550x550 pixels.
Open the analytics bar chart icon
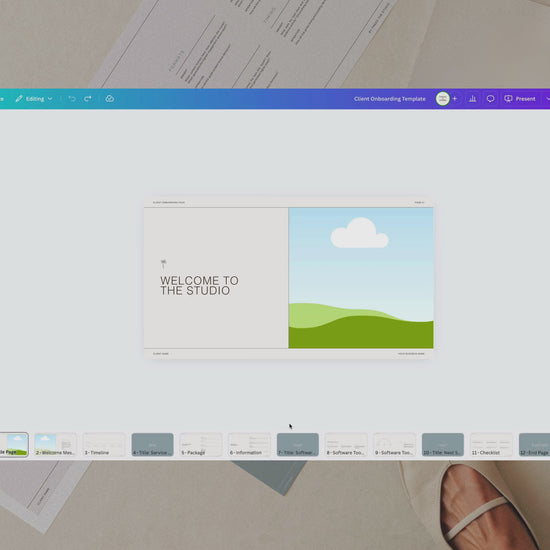[x=472, y=99]
